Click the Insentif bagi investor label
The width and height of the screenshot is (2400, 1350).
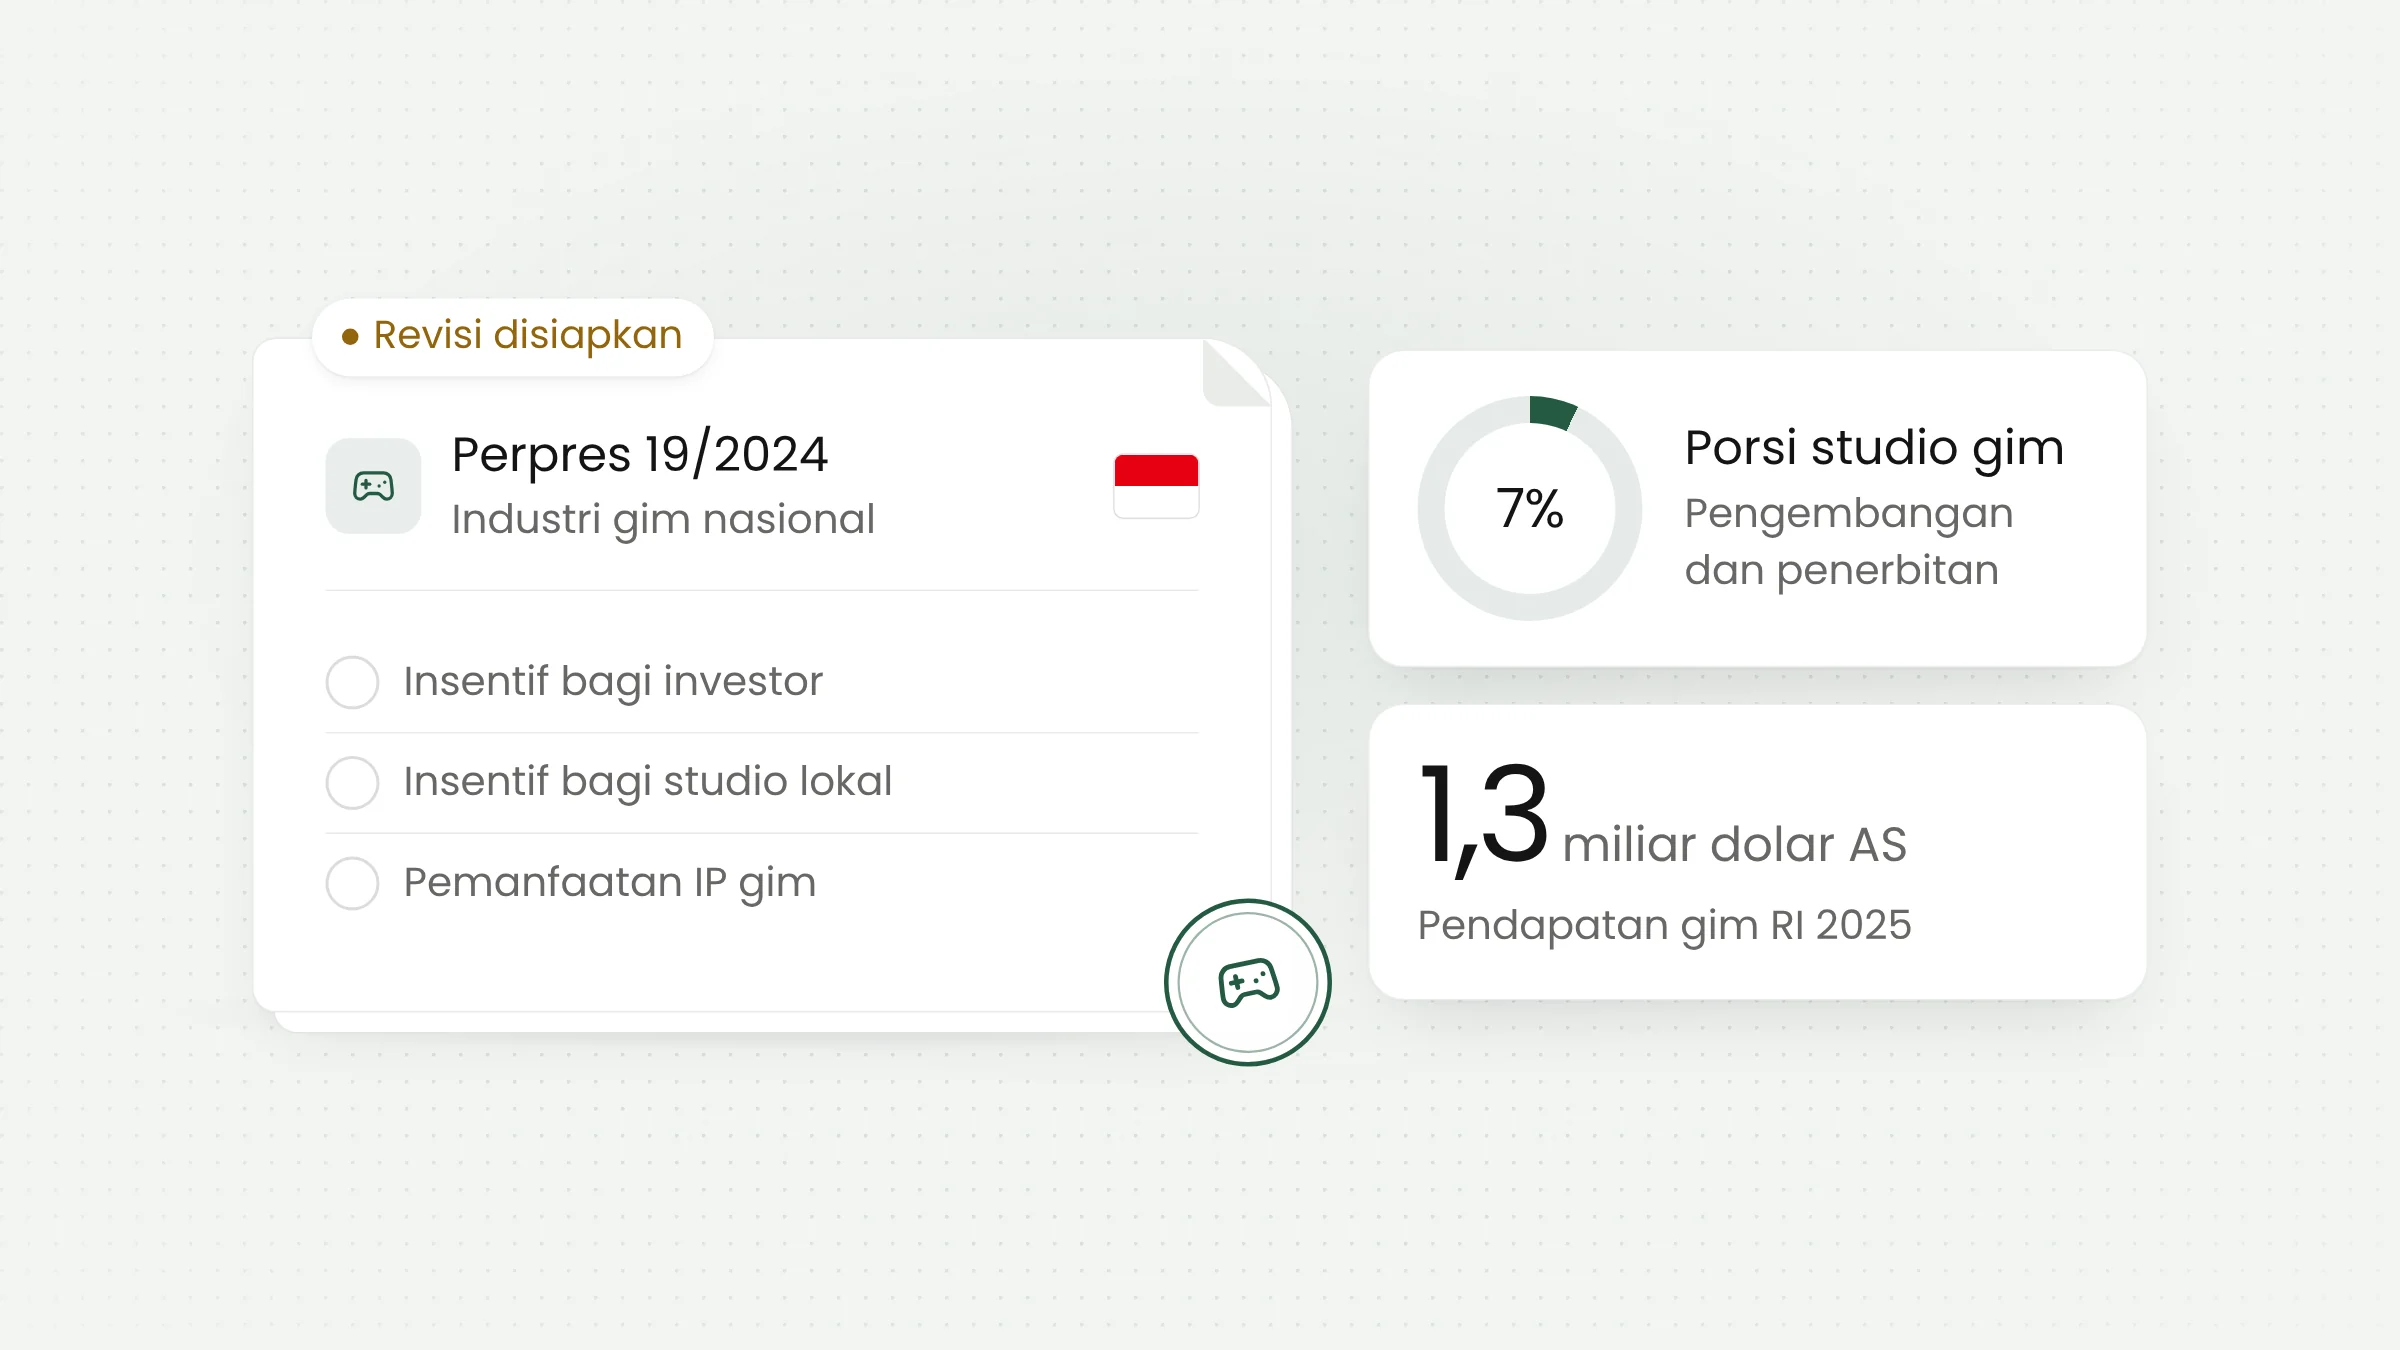[x=613, y=682]
